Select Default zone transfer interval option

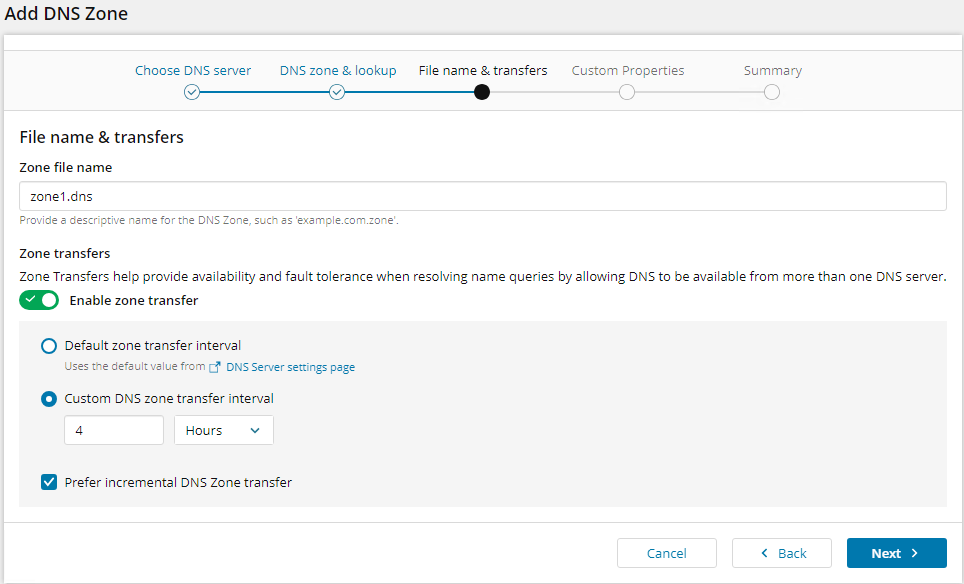click(49, 346)
